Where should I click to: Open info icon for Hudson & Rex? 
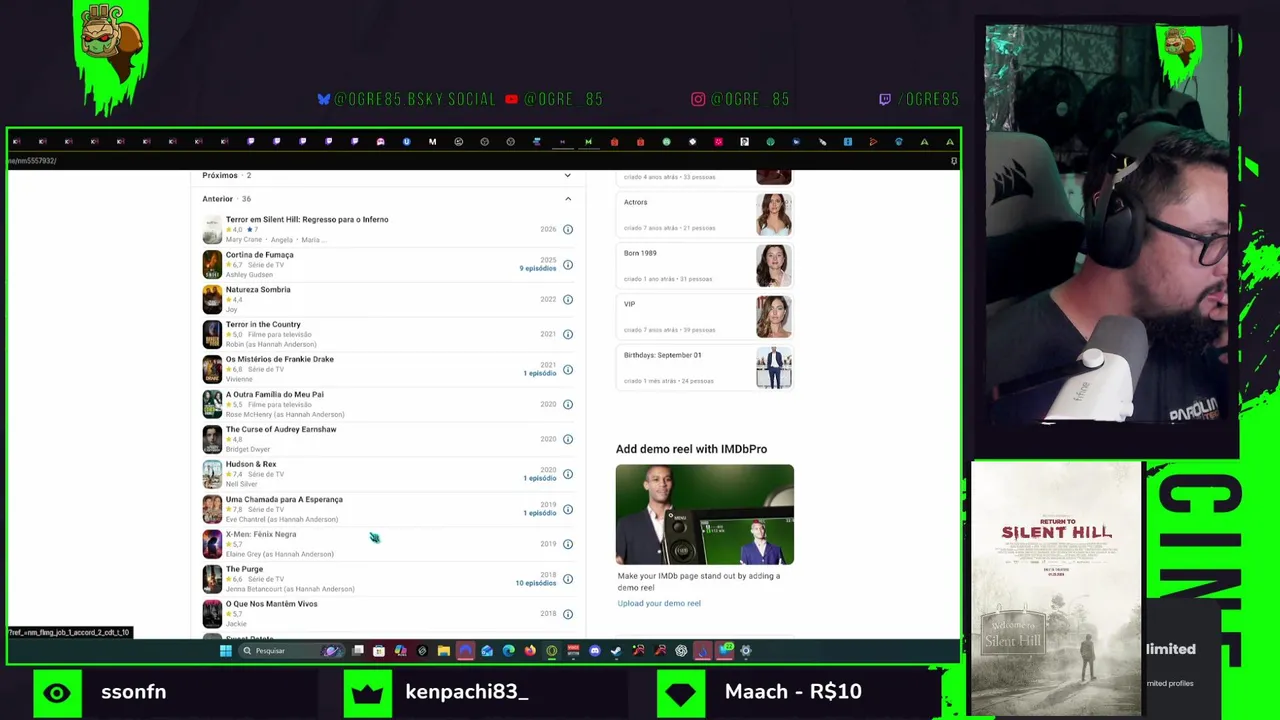tap(568, 474)
